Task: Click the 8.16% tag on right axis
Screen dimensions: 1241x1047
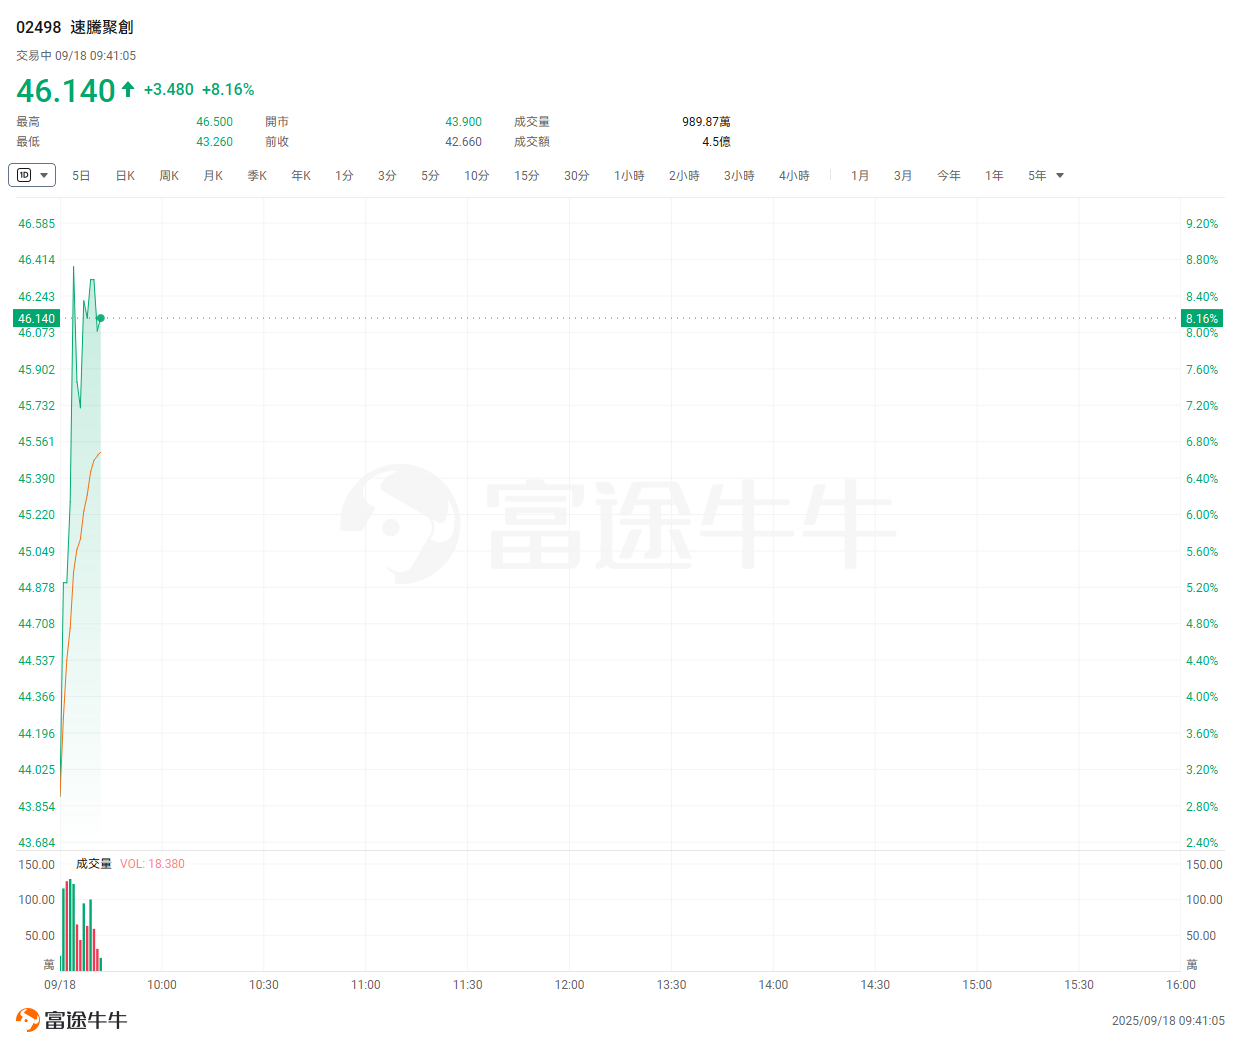Action: (x=1202, y=318)
